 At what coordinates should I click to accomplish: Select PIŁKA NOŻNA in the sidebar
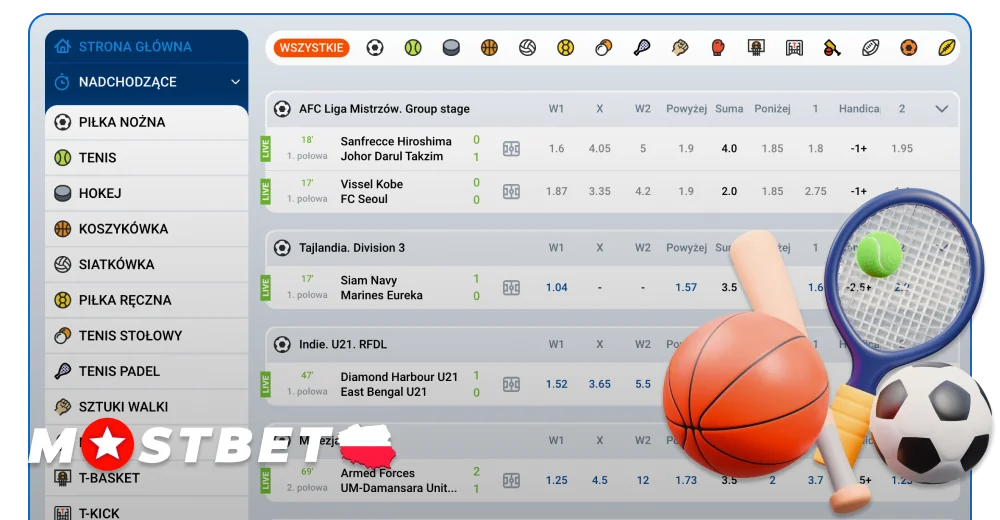click(147, 122)
